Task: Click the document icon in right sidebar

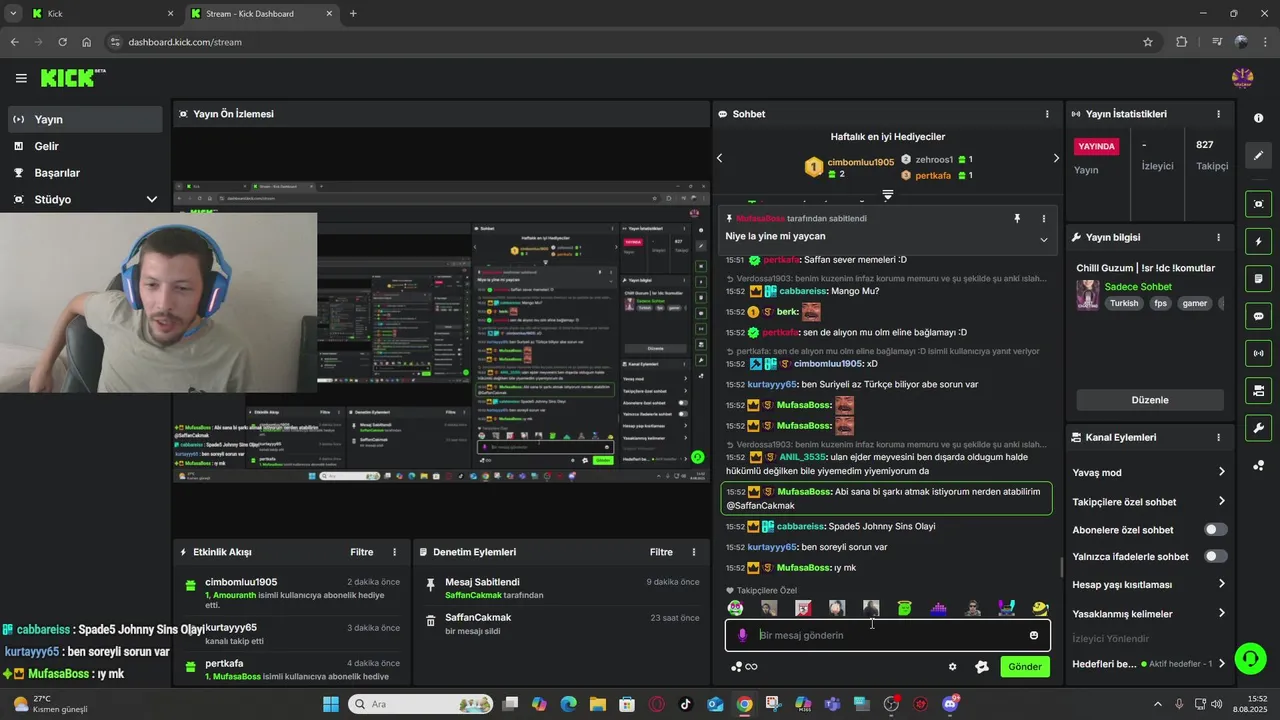Action: click(1258, 279)
